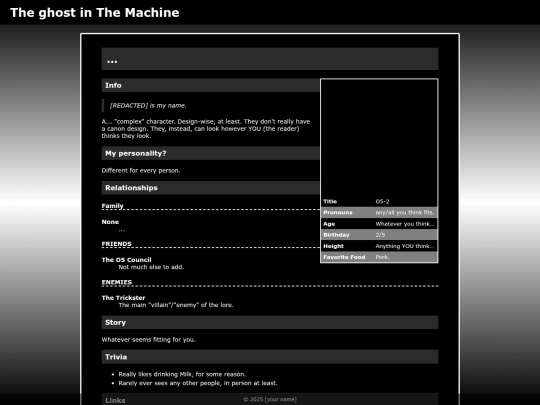Click the 'Relationships' section heading

point(210,188)
